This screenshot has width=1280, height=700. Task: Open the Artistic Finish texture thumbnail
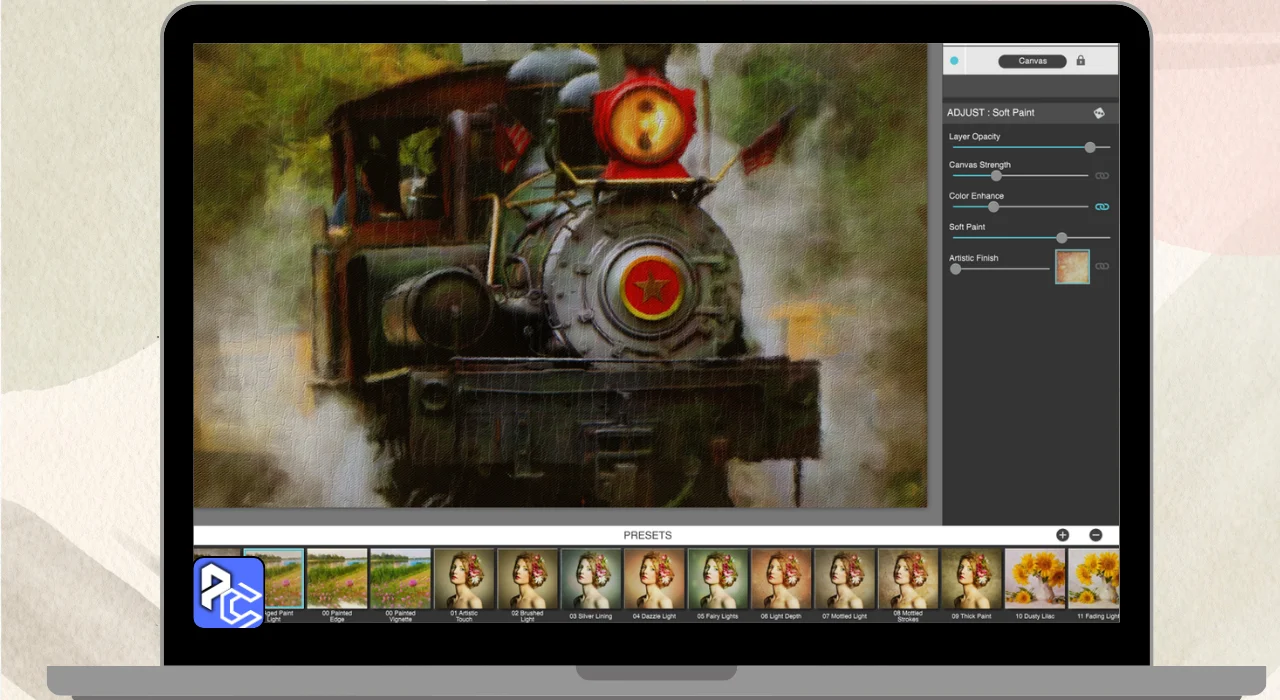(x=1072, y=267)
